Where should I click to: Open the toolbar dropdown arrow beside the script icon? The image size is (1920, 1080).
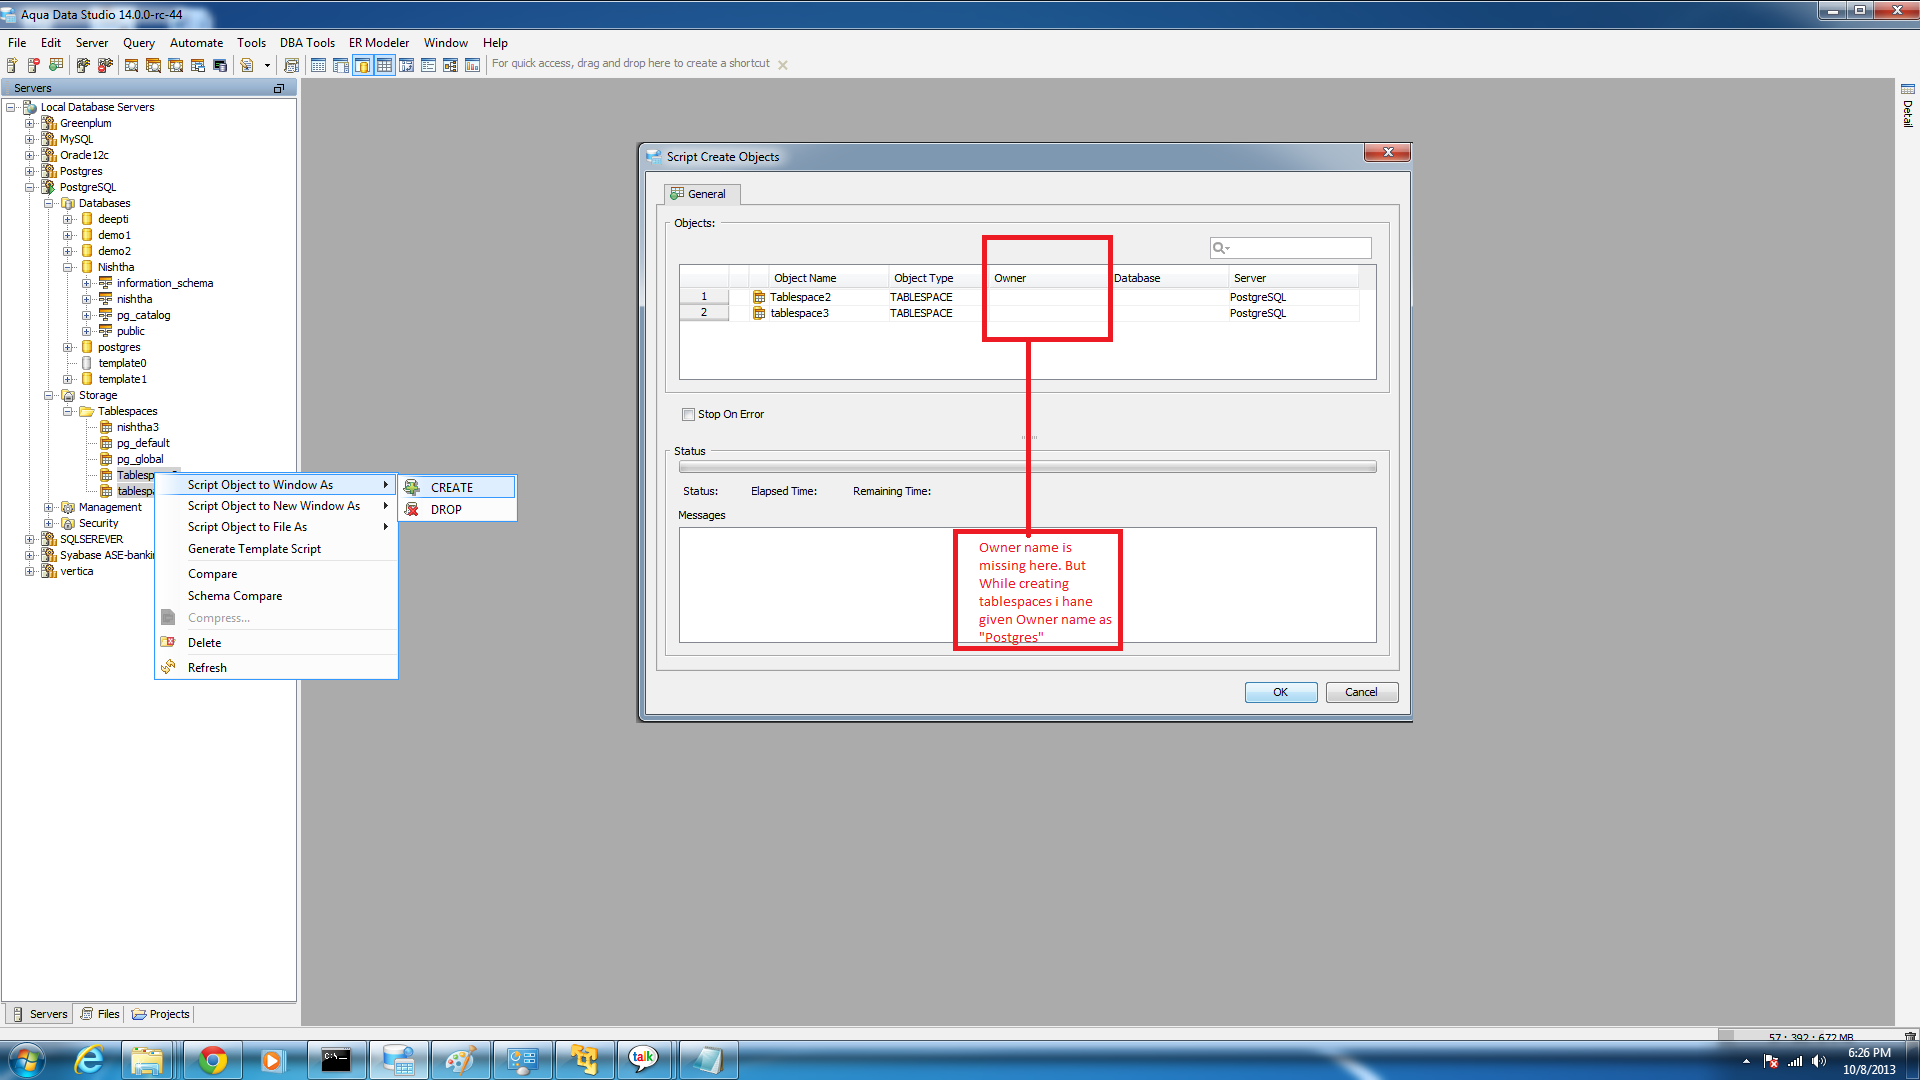267,65
